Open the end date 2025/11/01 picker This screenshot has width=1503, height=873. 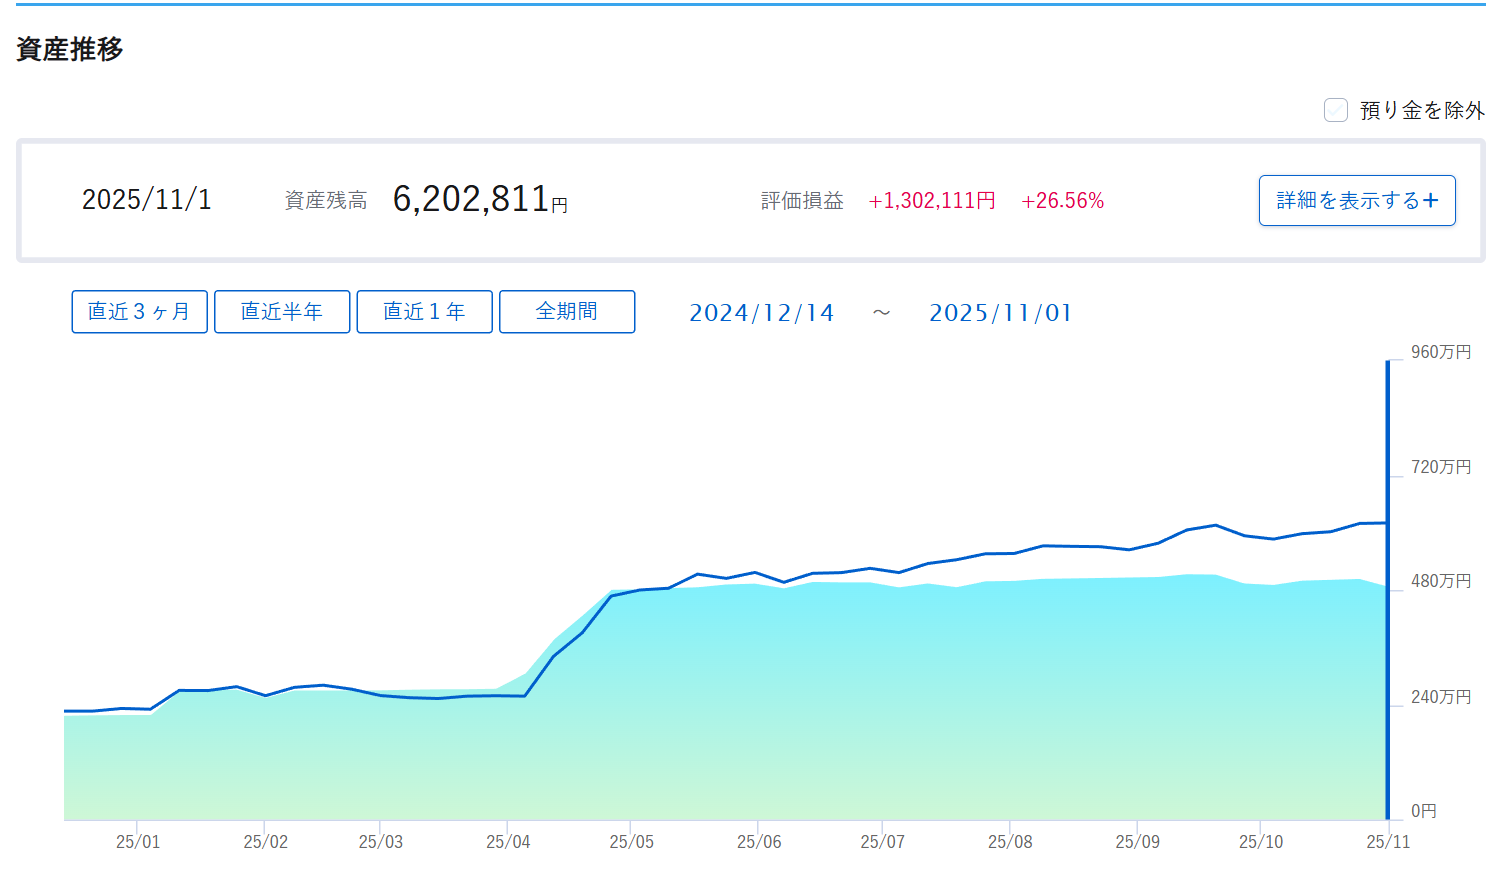click(1000, 313)
